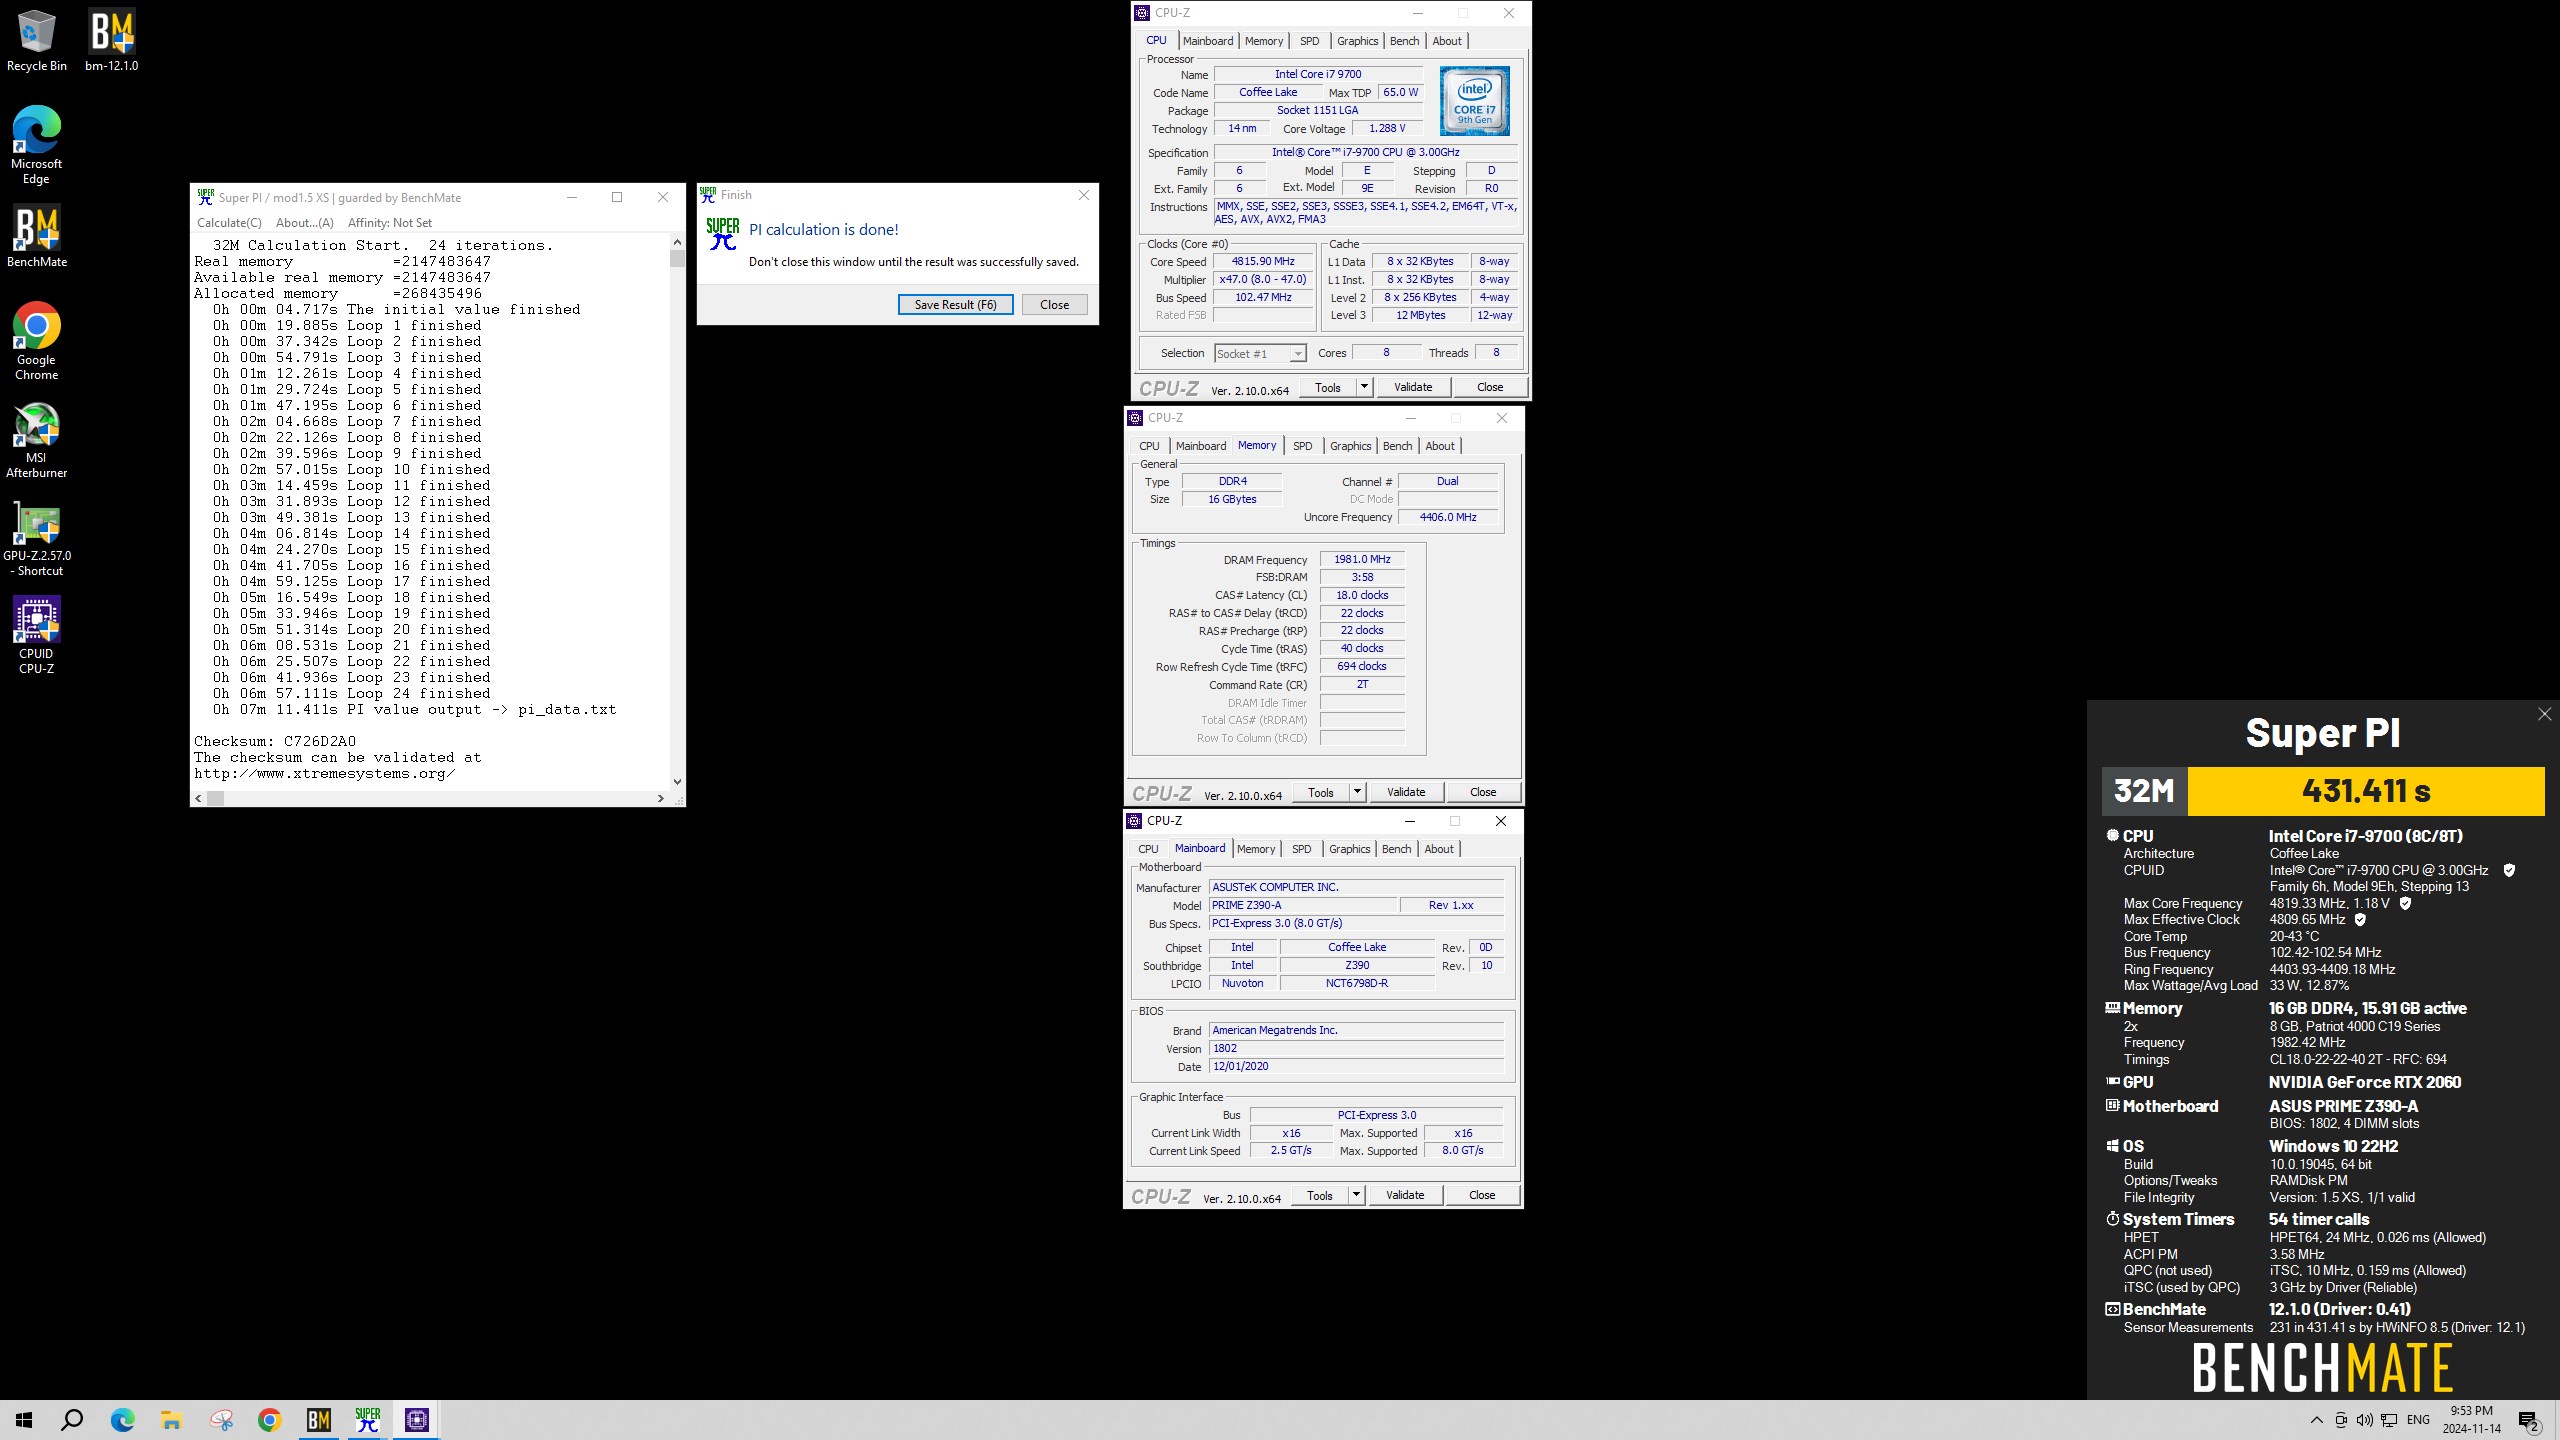Click Super PI vertical scrollbar down arrow
2560x1440 pixels.
677,782
